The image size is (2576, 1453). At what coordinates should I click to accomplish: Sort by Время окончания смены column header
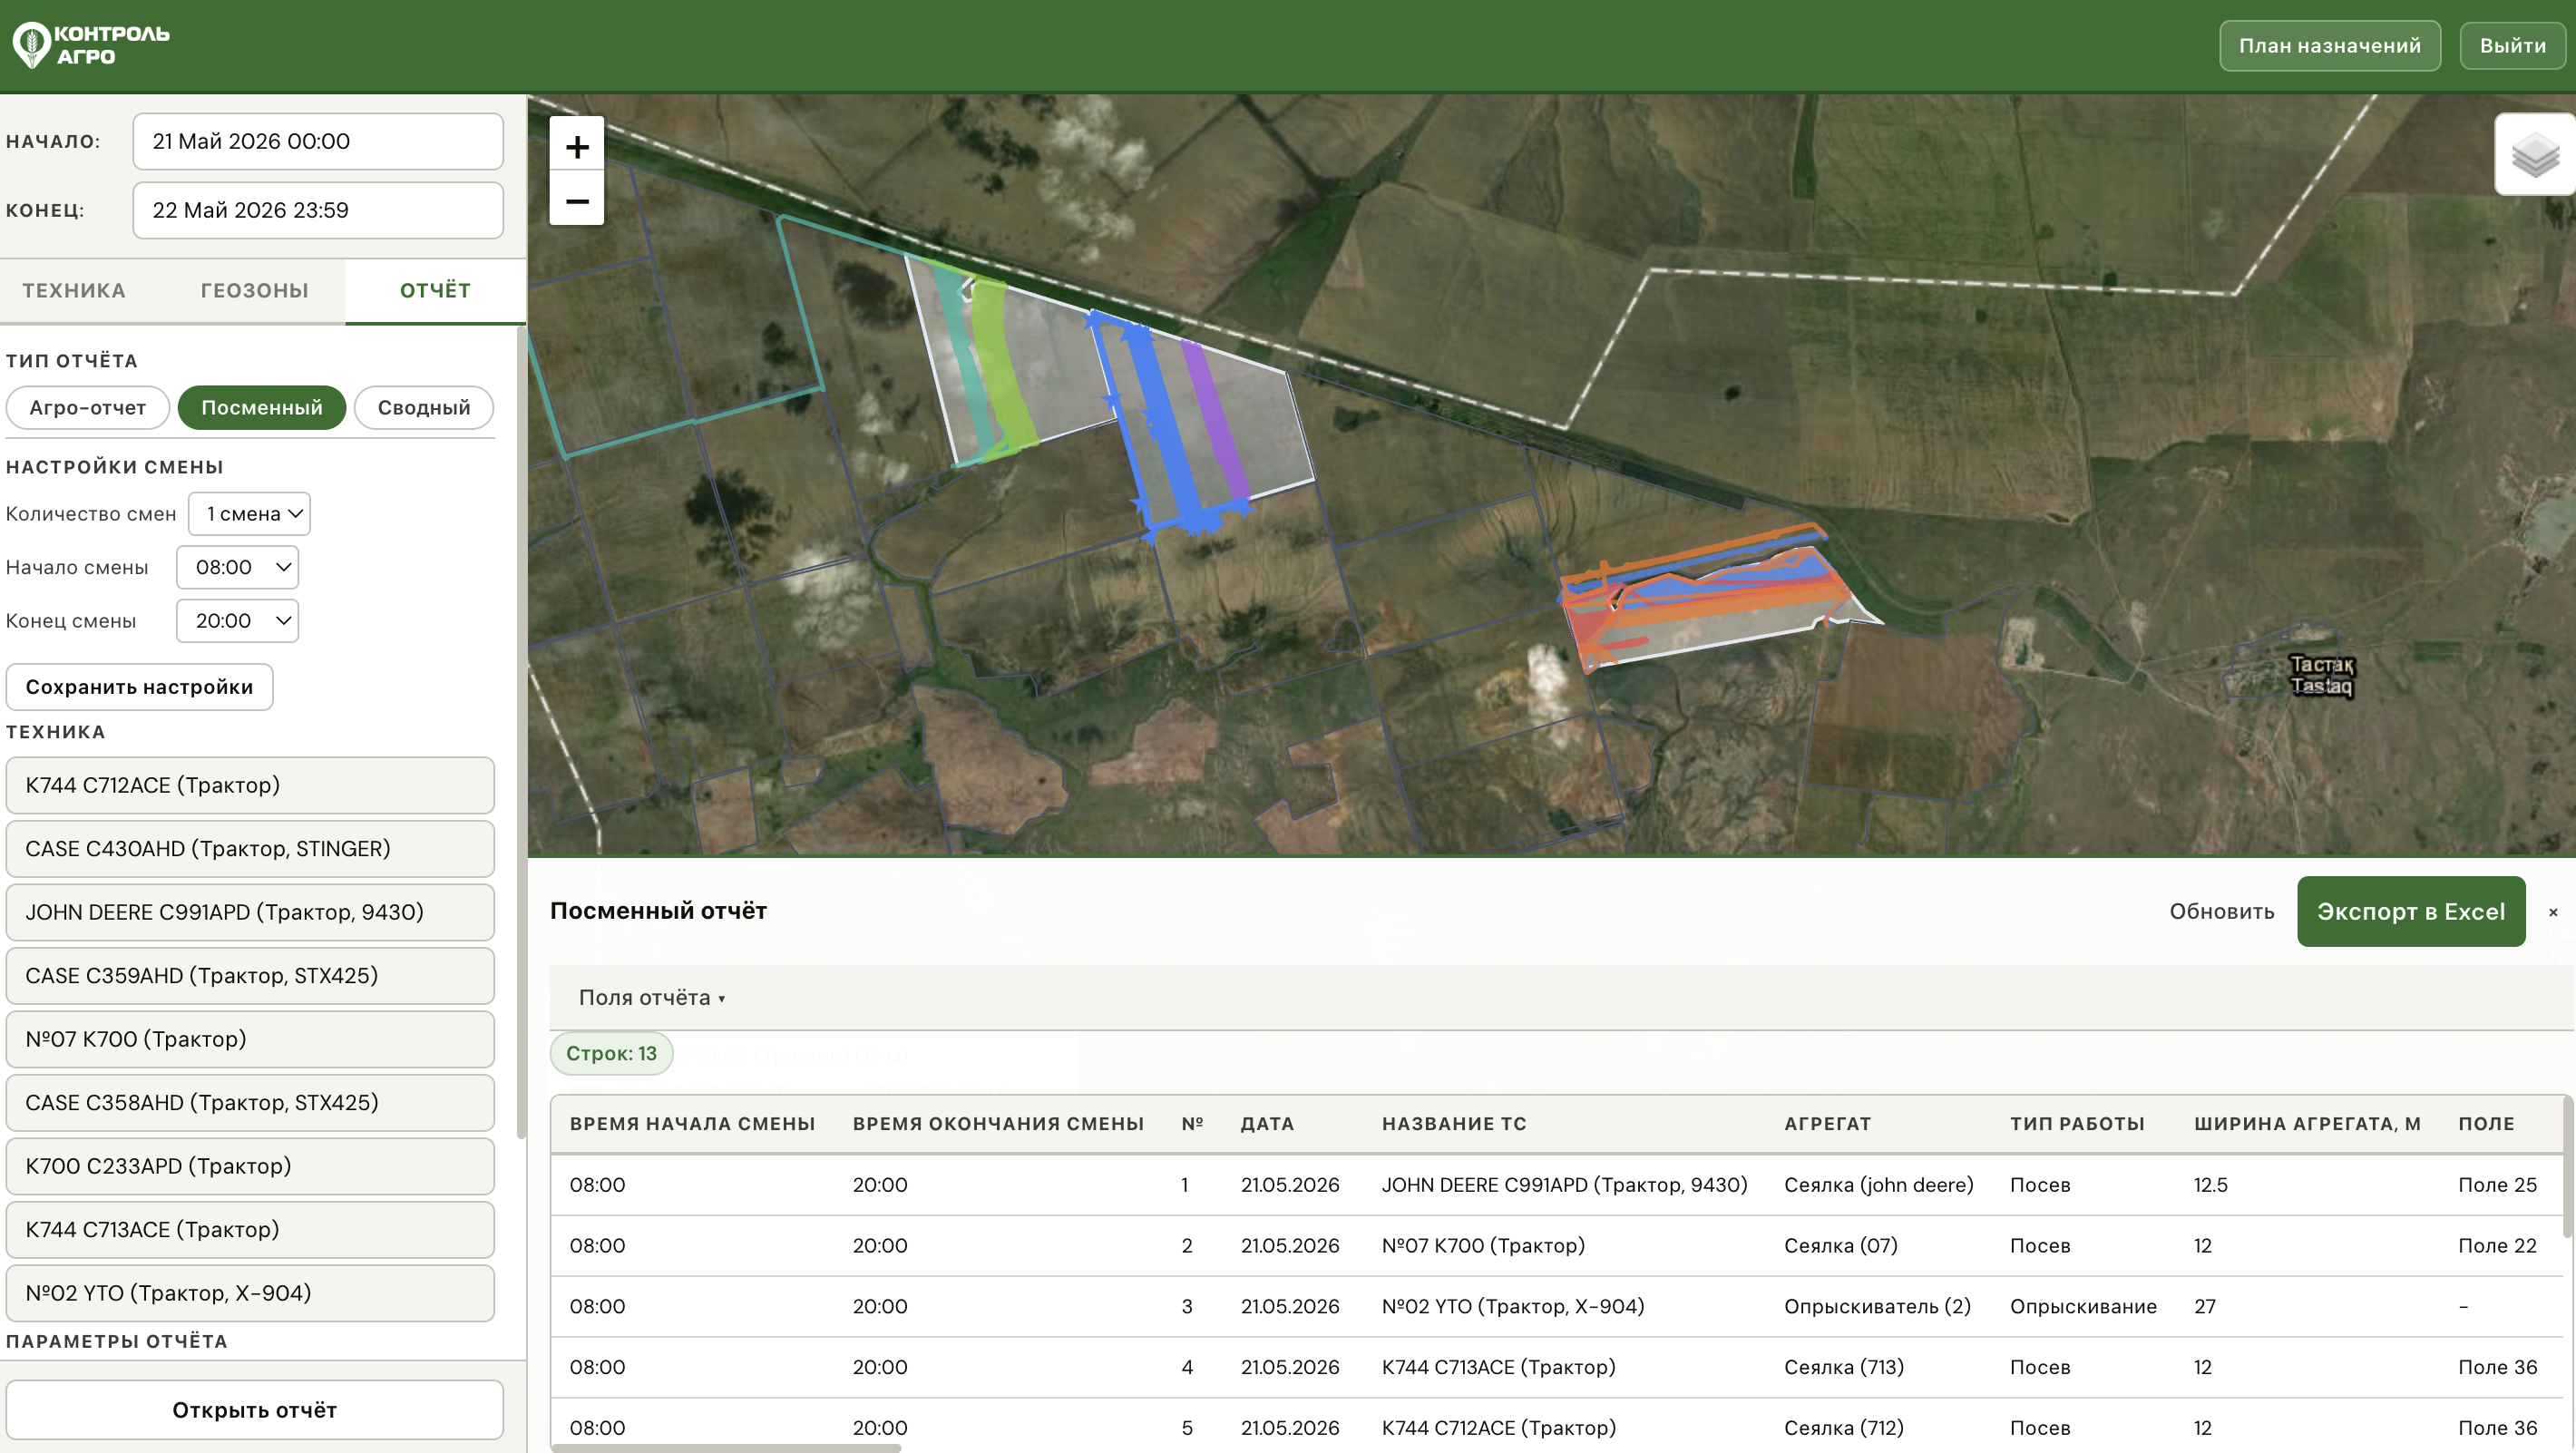(x=998, y=1124)
